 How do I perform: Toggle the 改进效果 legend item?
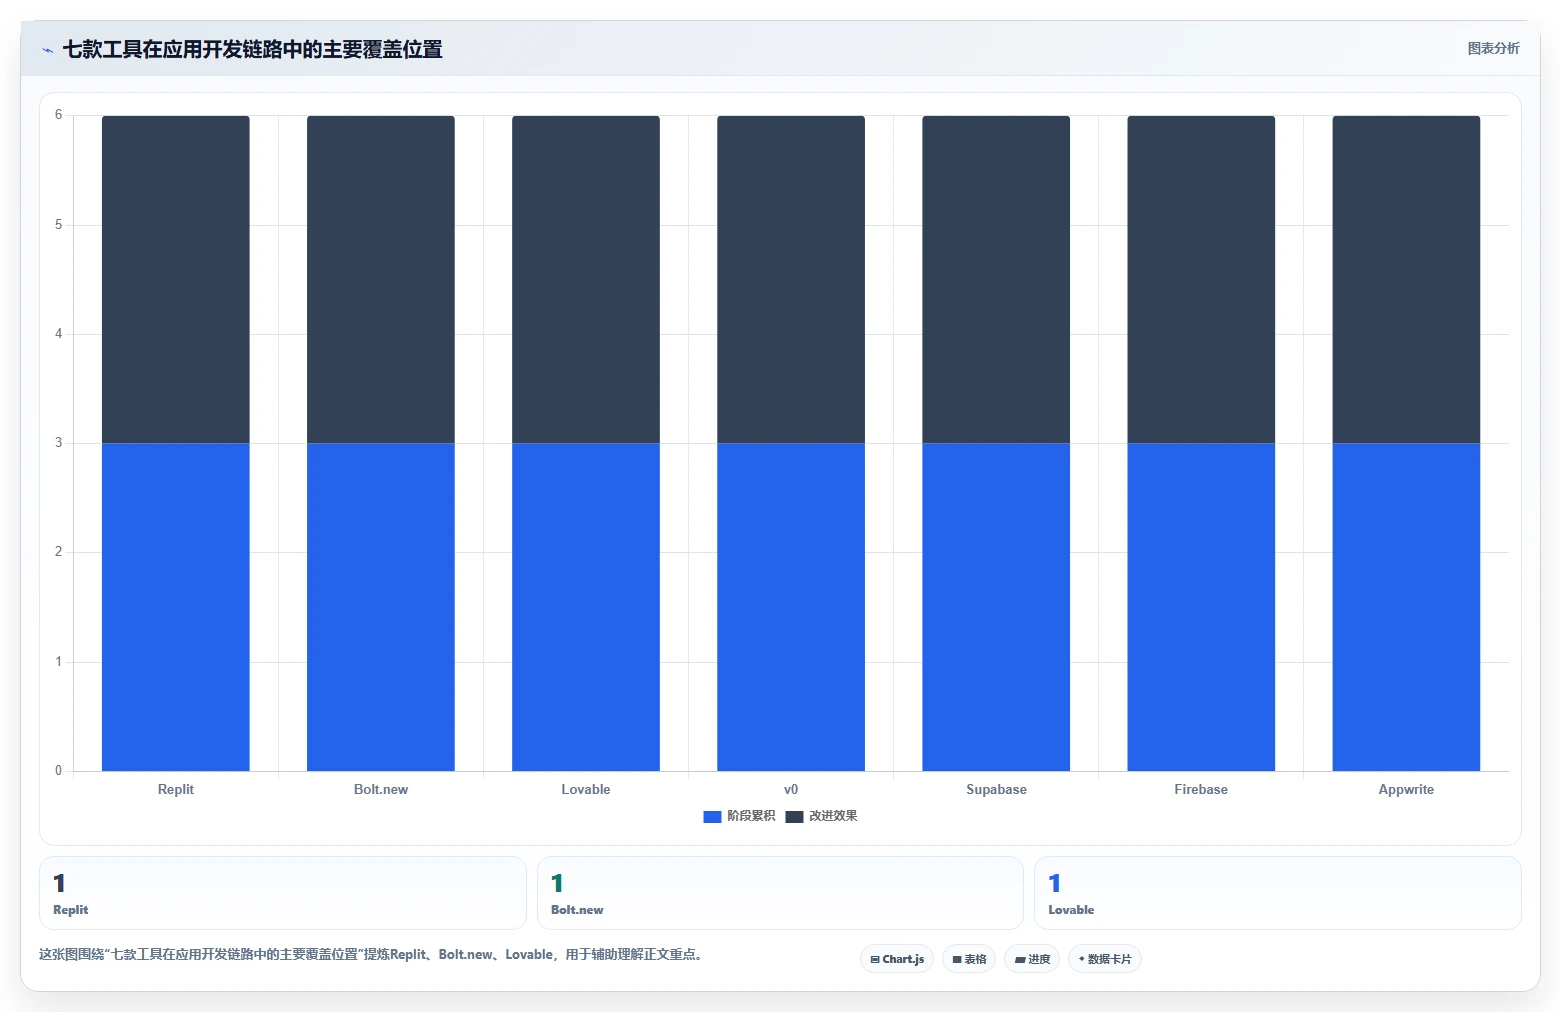(x=821, y=816)
